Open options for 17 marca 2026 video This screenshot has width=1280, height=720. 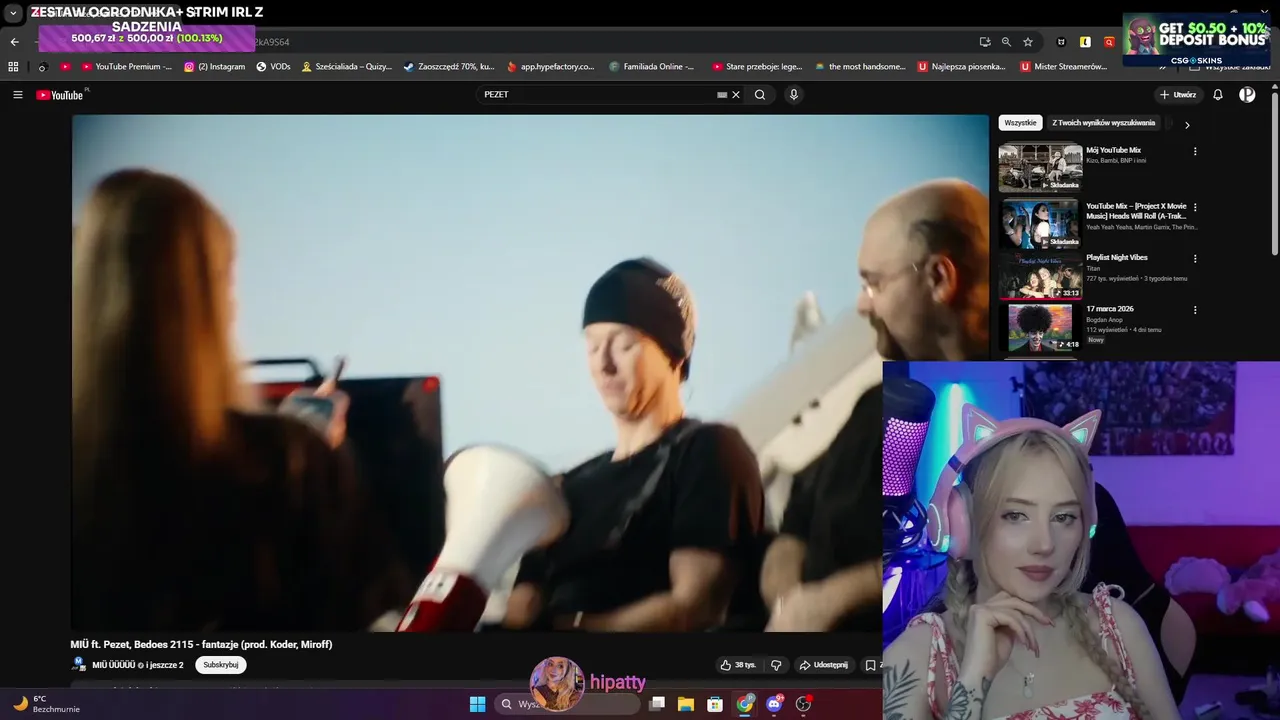pos(1195,310)
